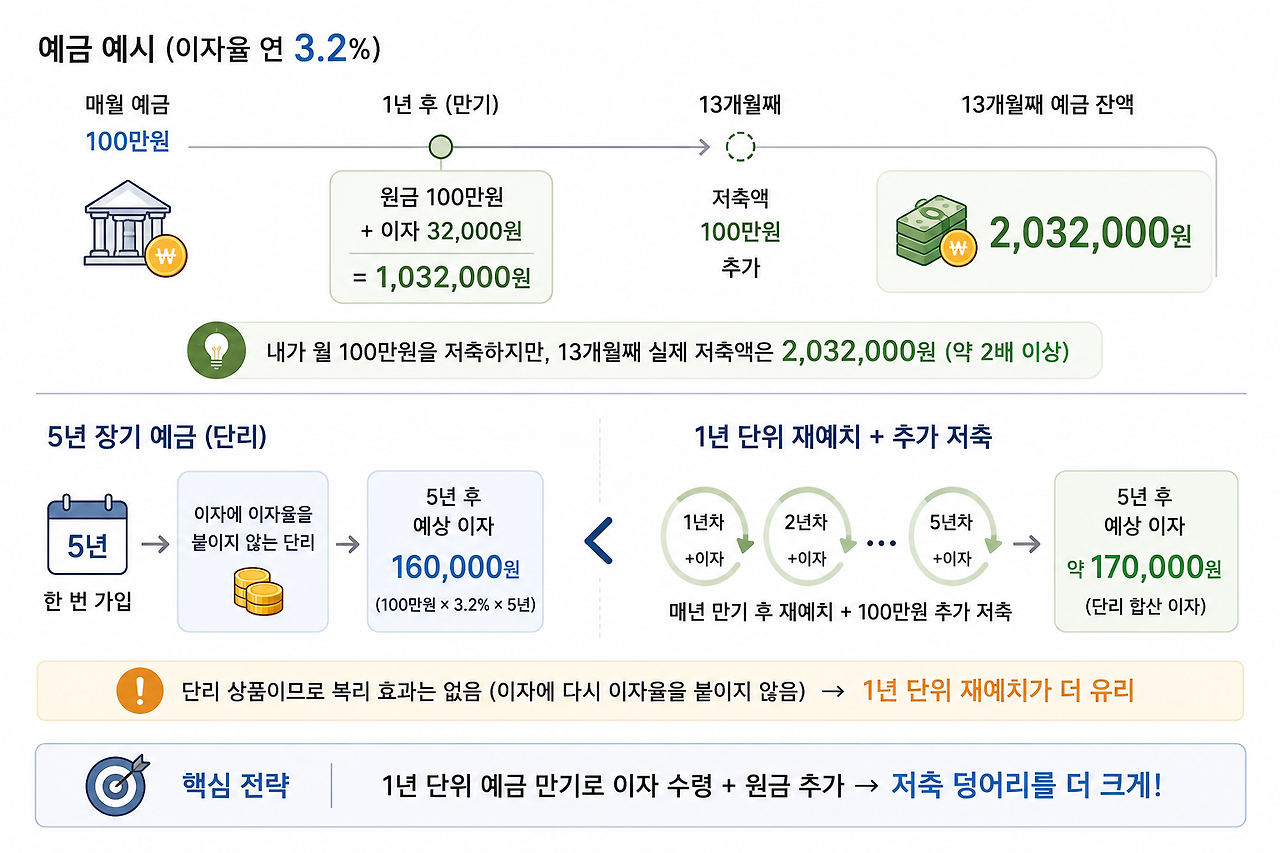Click the 160,000원 expected interest box
The image size is (1280, 853).
tap(455, 551)
